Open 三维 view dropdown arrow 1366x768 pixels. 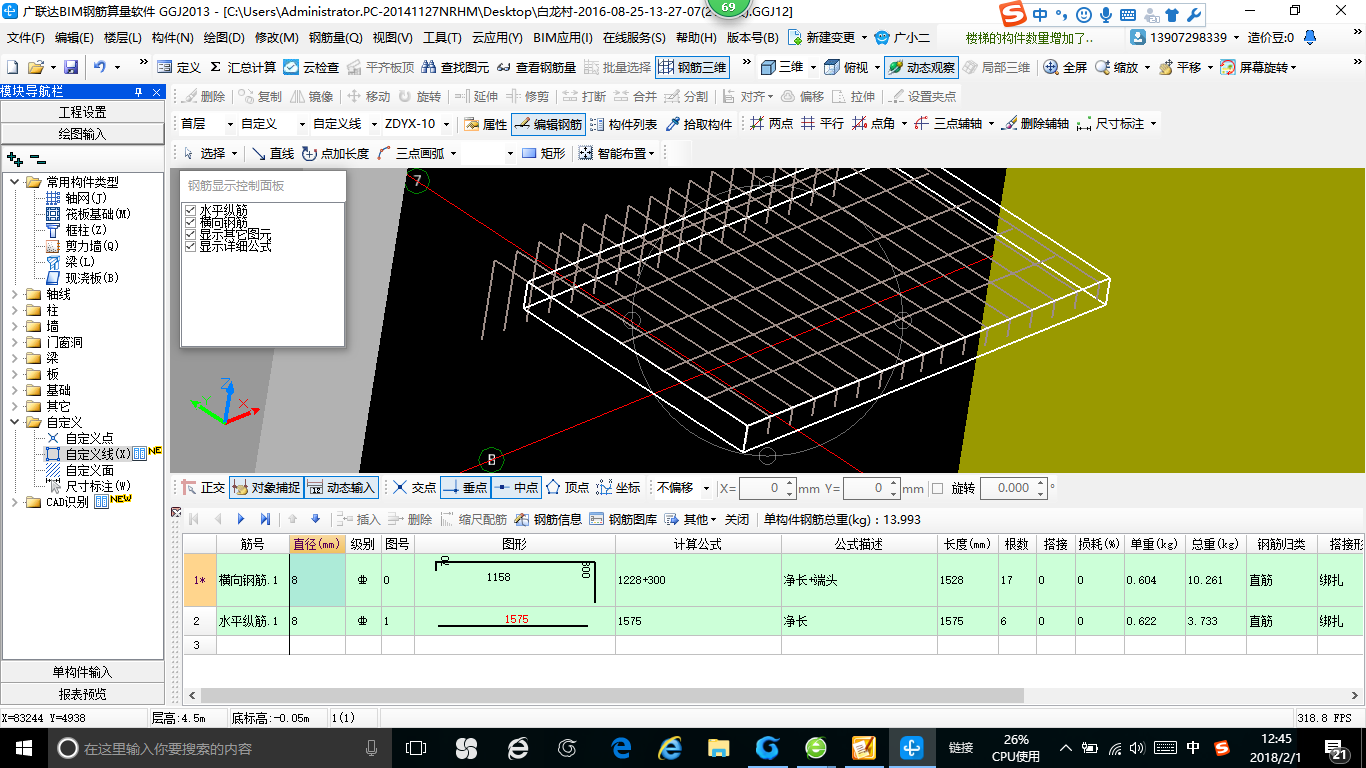(813, 67)
